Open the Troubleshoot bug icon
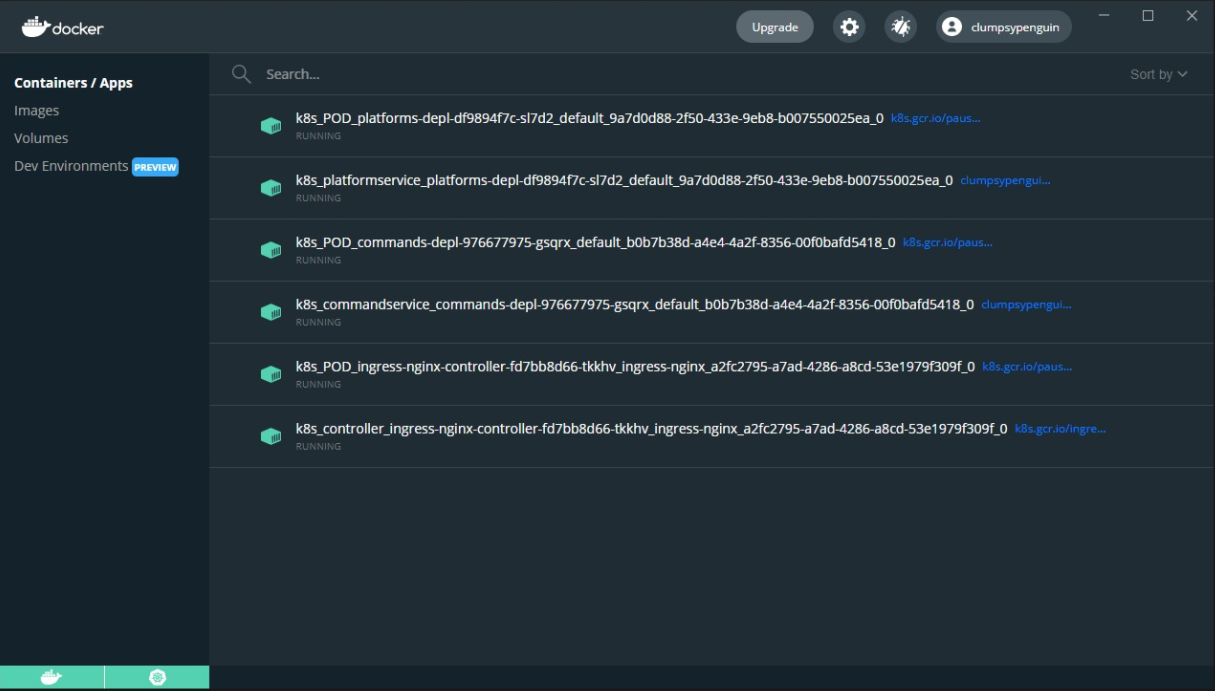This screenshot has width=1215, height=691. [x=901, y=27]
